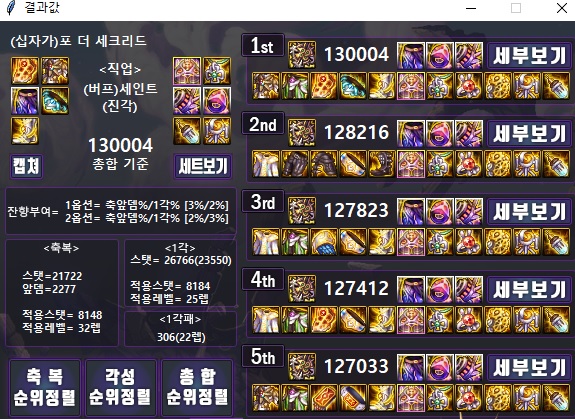
Task: Open 세부보기 details for 5th rank
Action: [x=529, y=367]
